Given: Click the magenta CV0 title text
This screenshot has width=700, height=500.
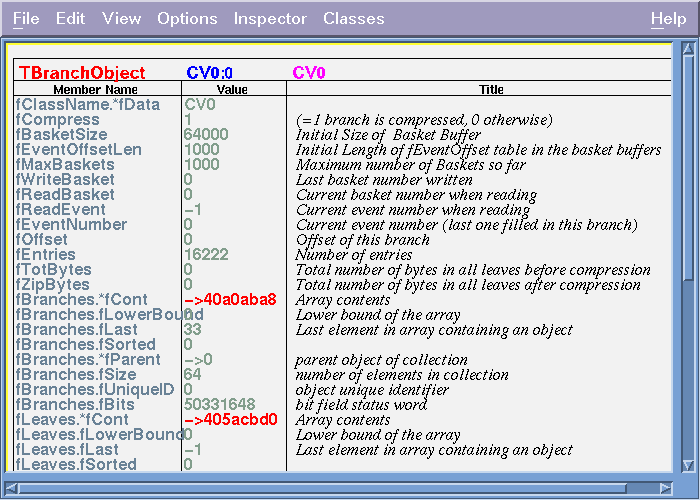Looking at the screenshot, I should click(308, 73).
